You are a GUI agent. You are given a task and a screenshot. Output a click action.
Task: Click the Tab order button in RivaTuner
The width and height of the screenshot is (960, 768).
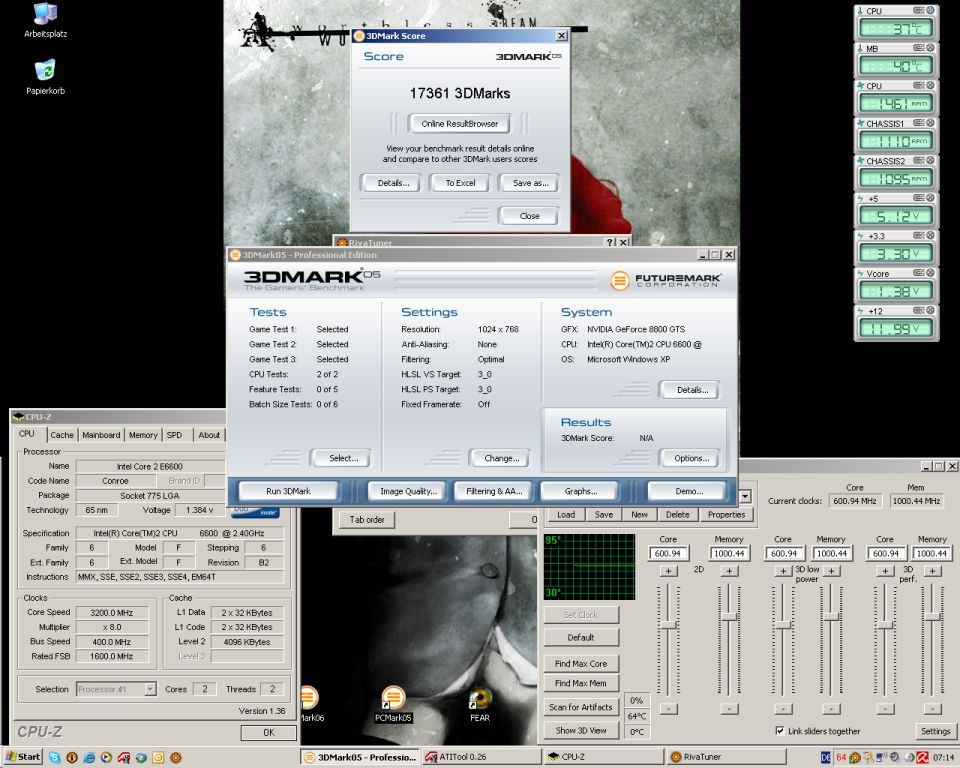pos(367,520)
